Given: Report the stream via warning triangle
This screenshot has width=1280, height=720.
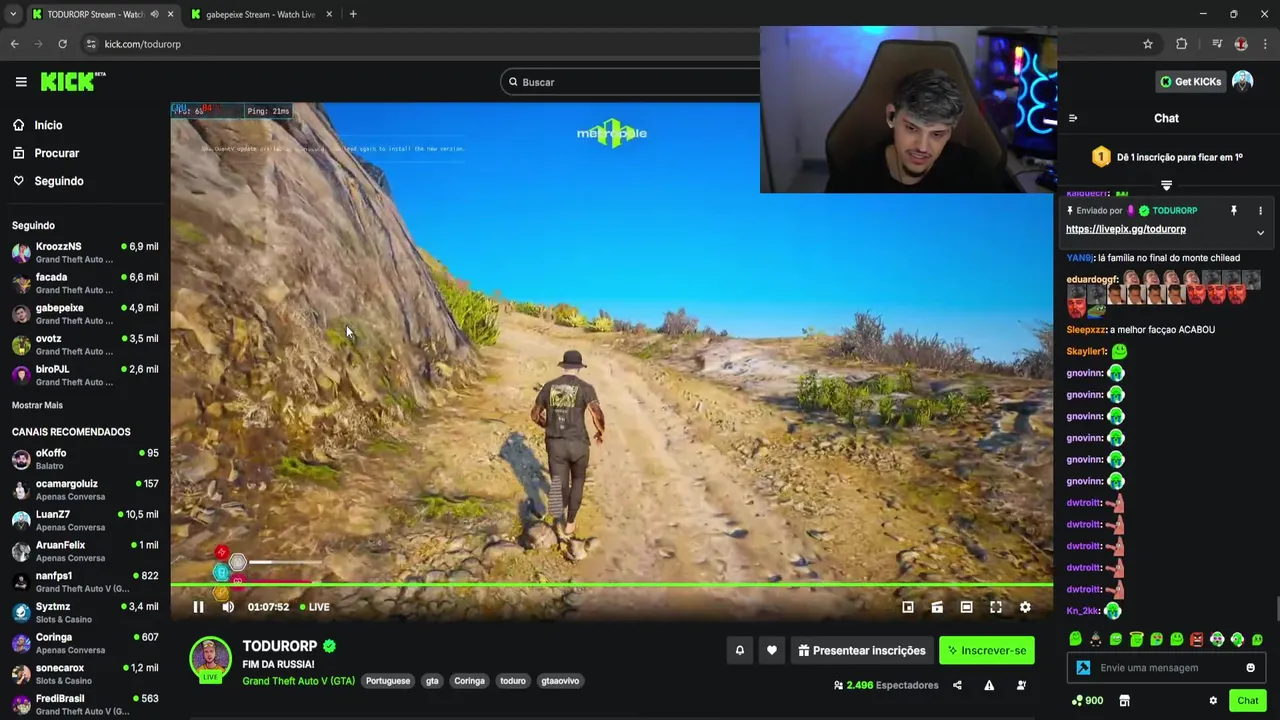Looking at the screenshot, I should click(989, 685).
